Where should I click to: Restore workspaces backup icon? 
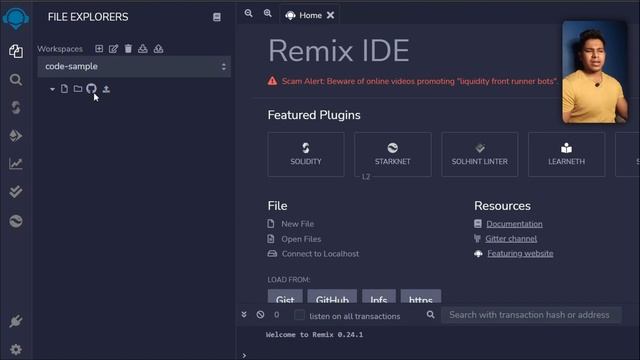tap(158, 49)
